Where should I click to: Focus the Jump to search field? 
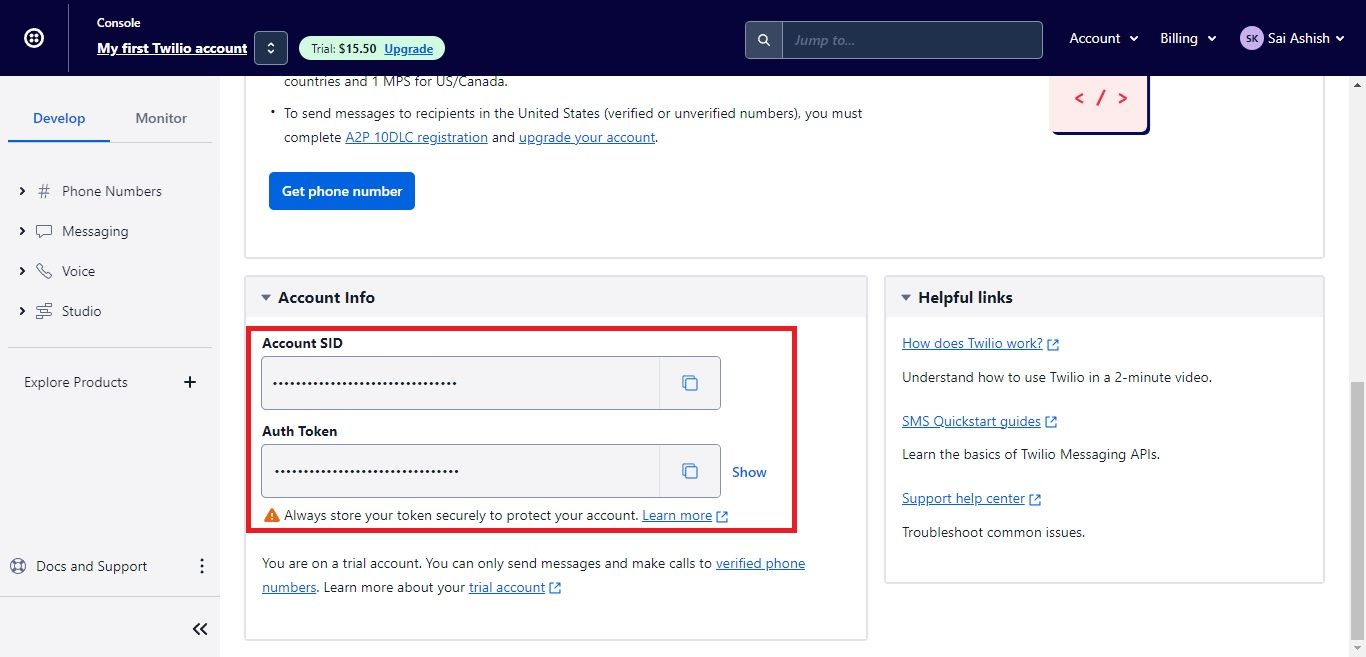[x=912, y=40]
